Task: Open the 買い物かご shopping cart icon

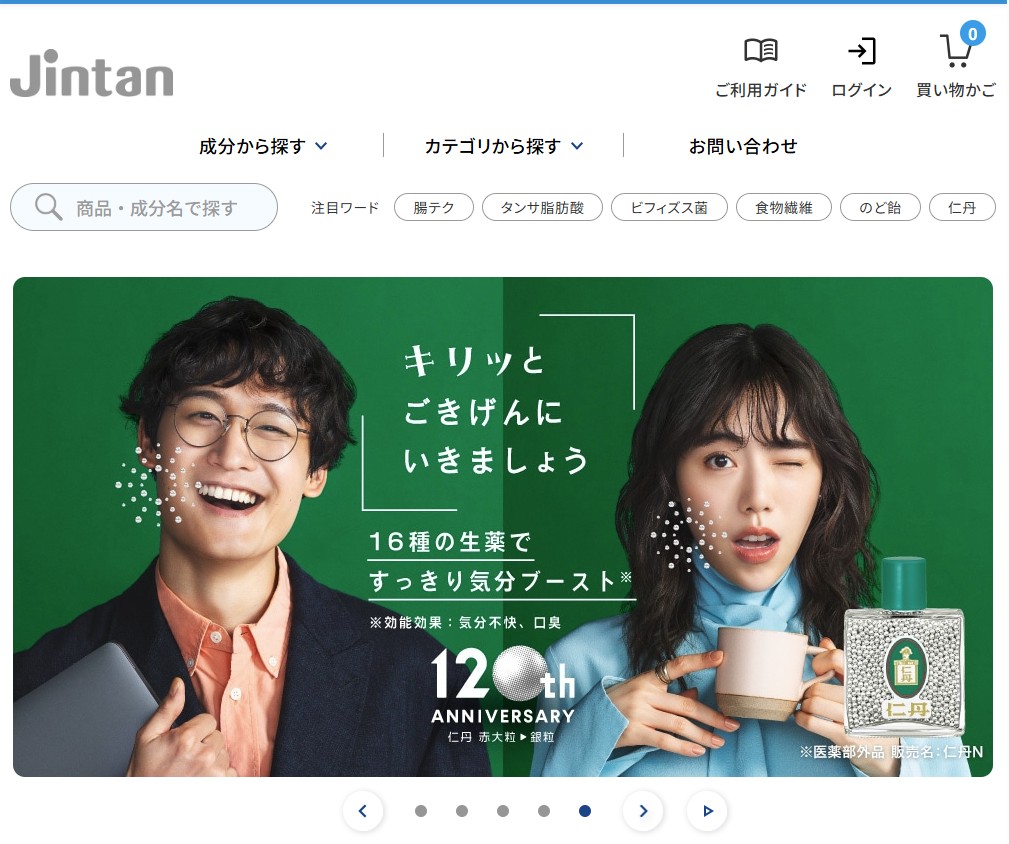Action: (x=955, y=51)
